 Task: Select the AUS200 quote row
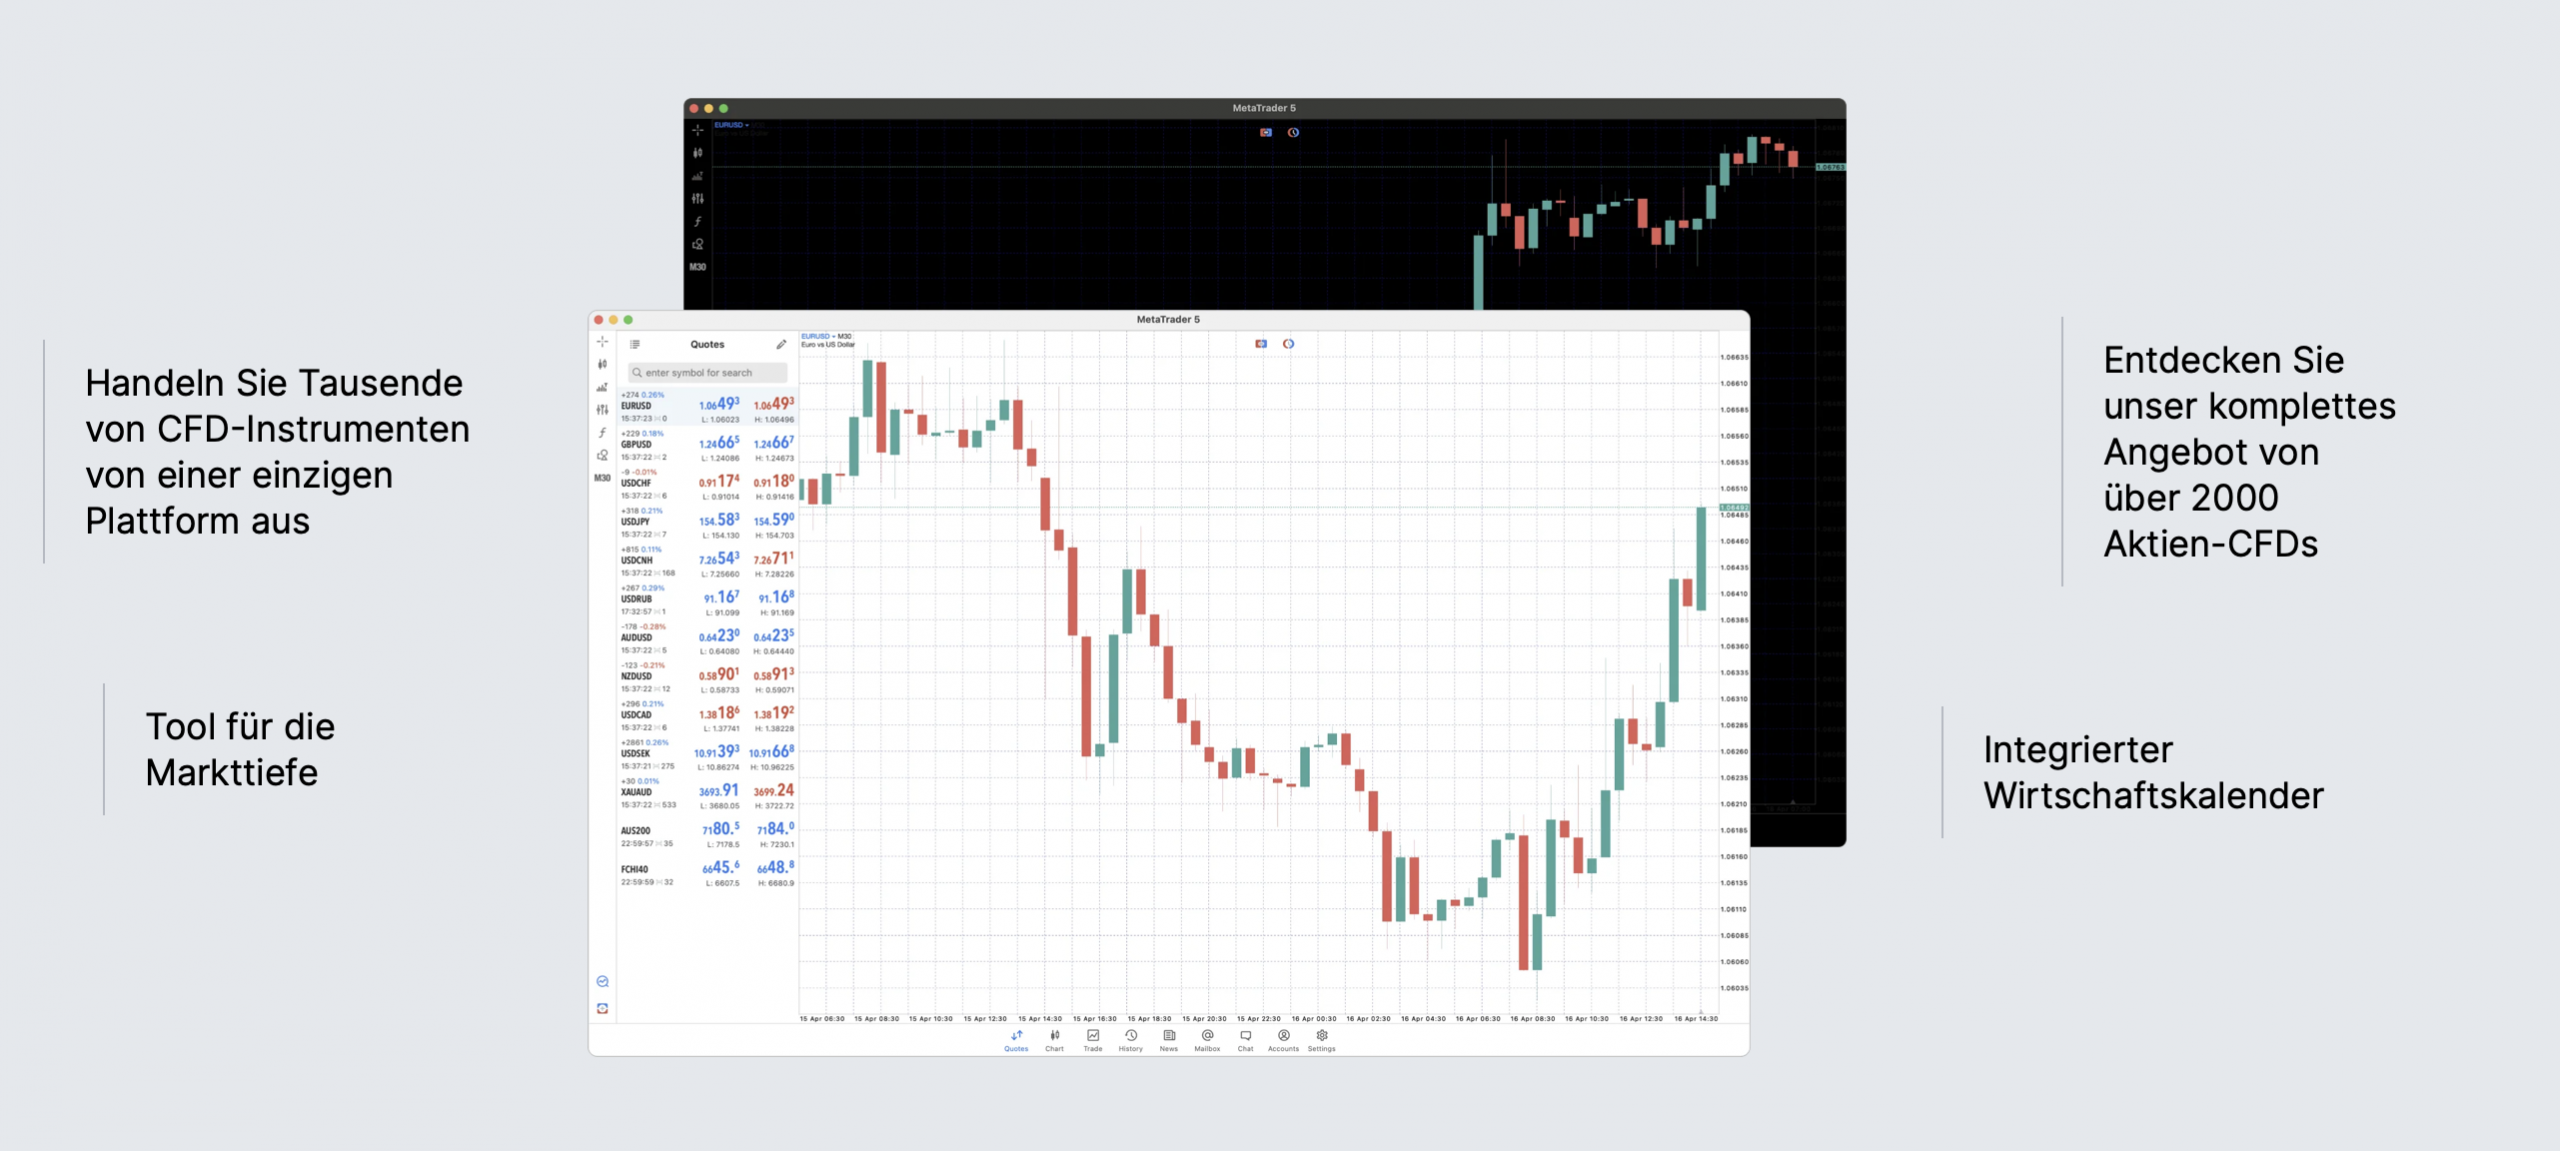708,833
